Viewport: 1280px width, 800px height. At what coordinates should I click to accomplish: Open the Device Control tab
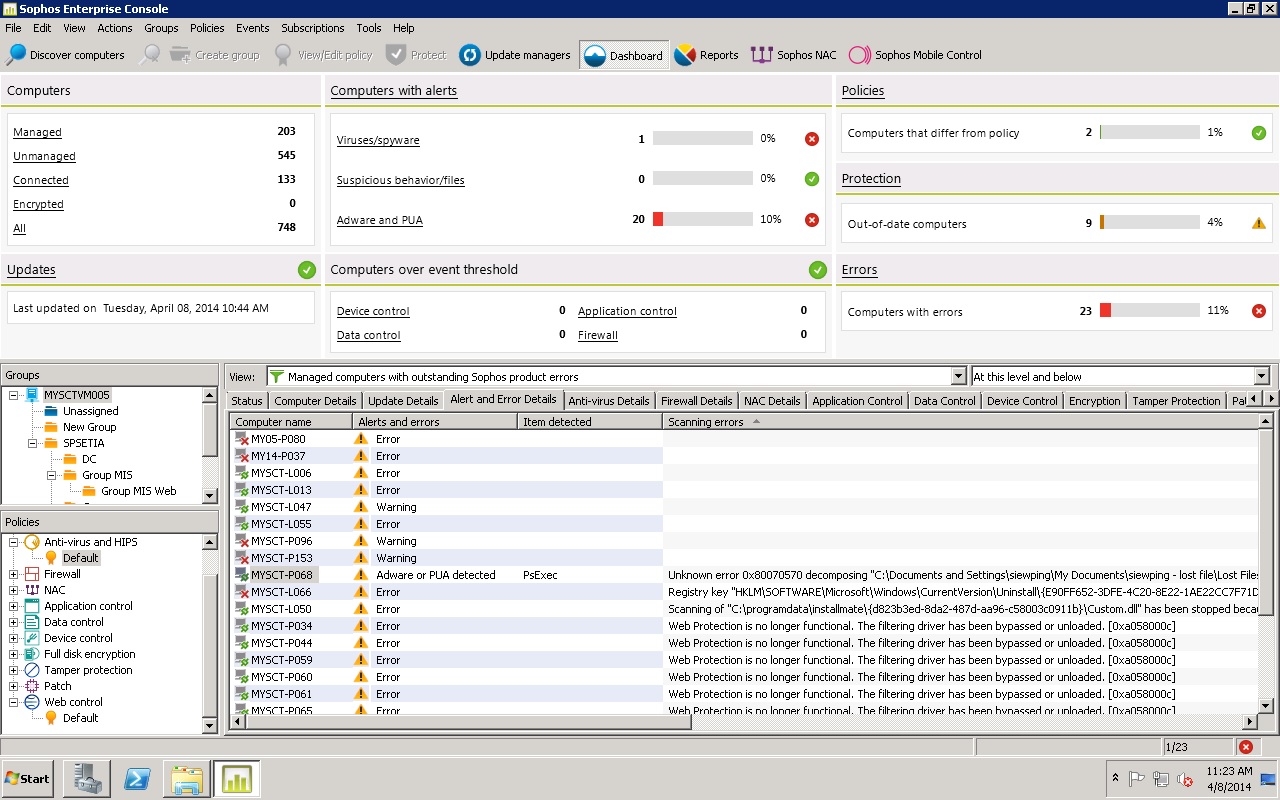[1022, 401]
